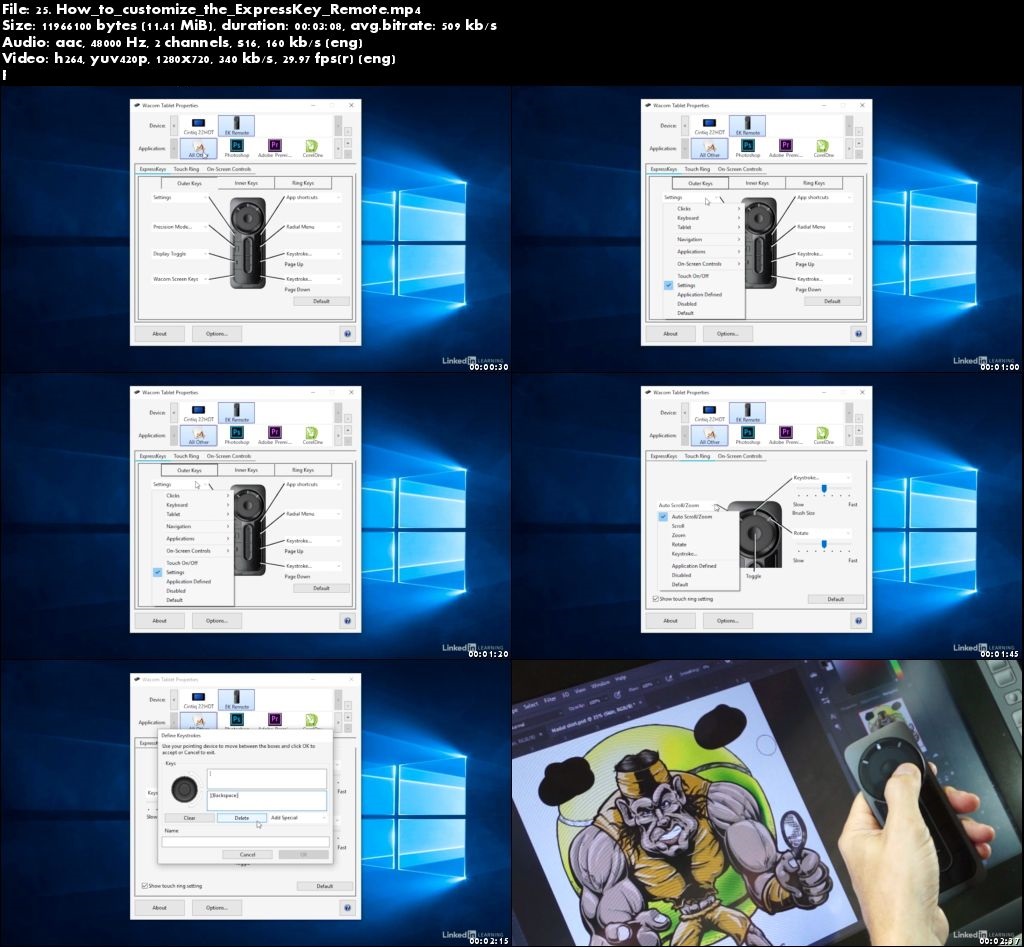Select Cintiq 22HDT device in 00:01:00 frame
This screenshot has height=947, width=1024.
[x=709, y=125]
